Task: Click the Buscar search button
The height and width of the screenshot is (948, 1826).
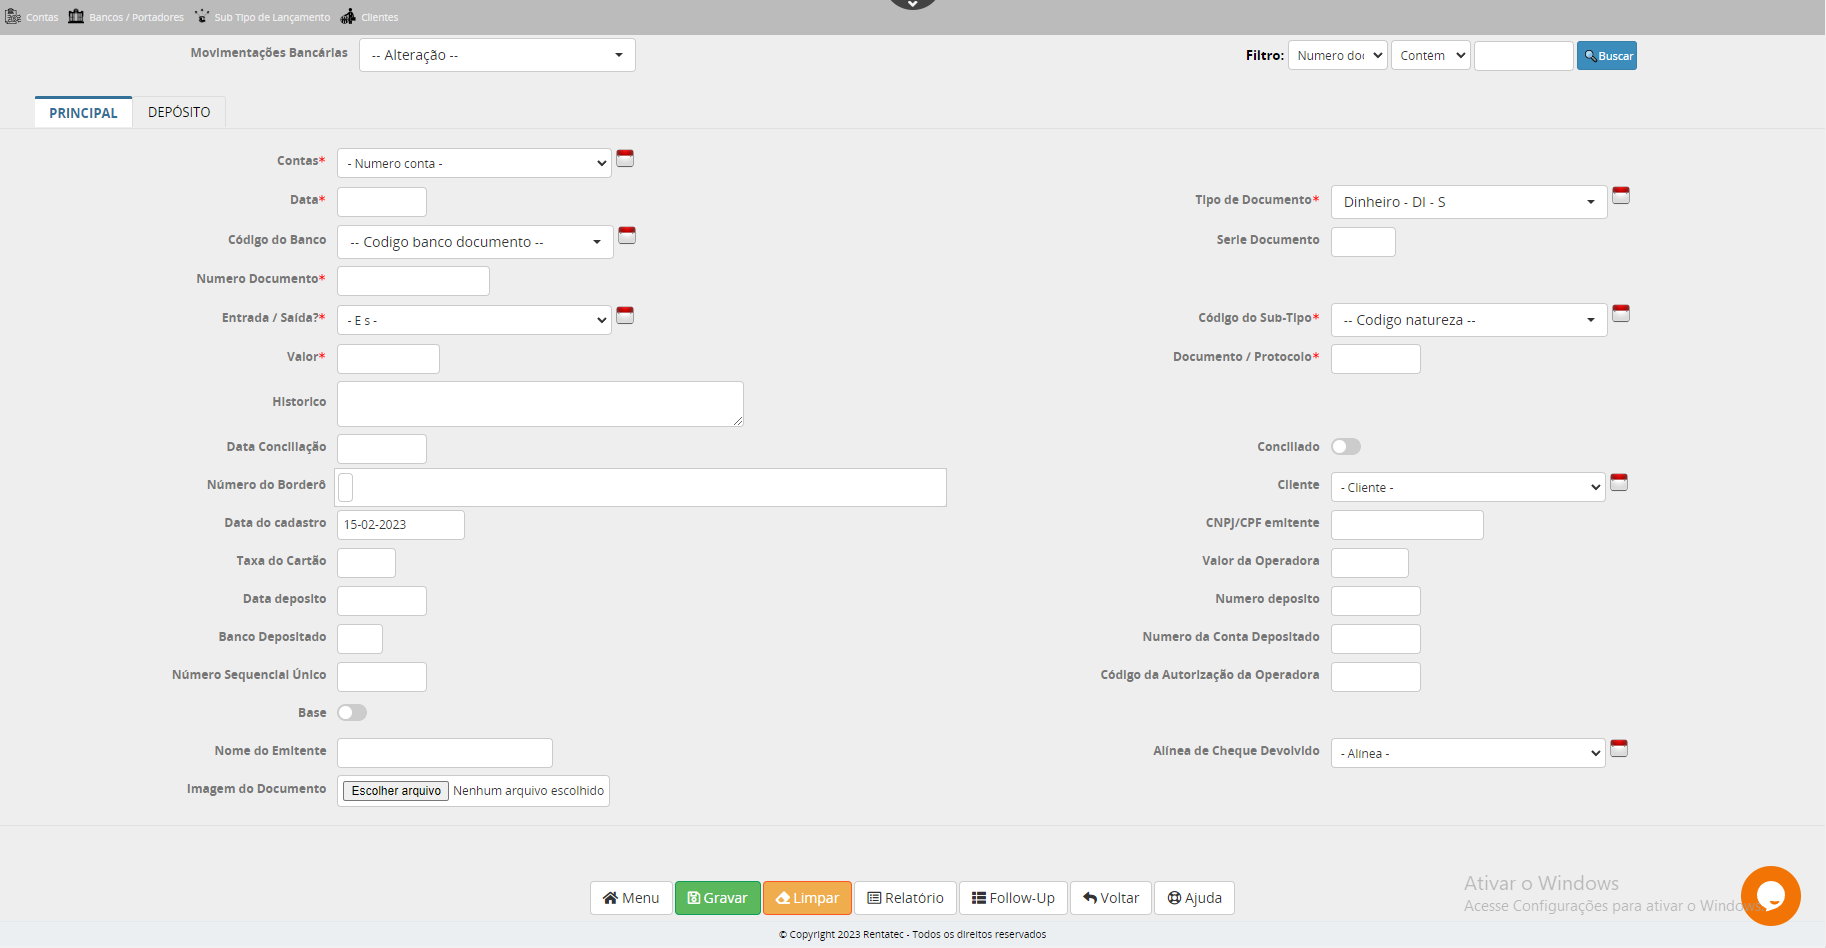Action: click(1606, 56)
